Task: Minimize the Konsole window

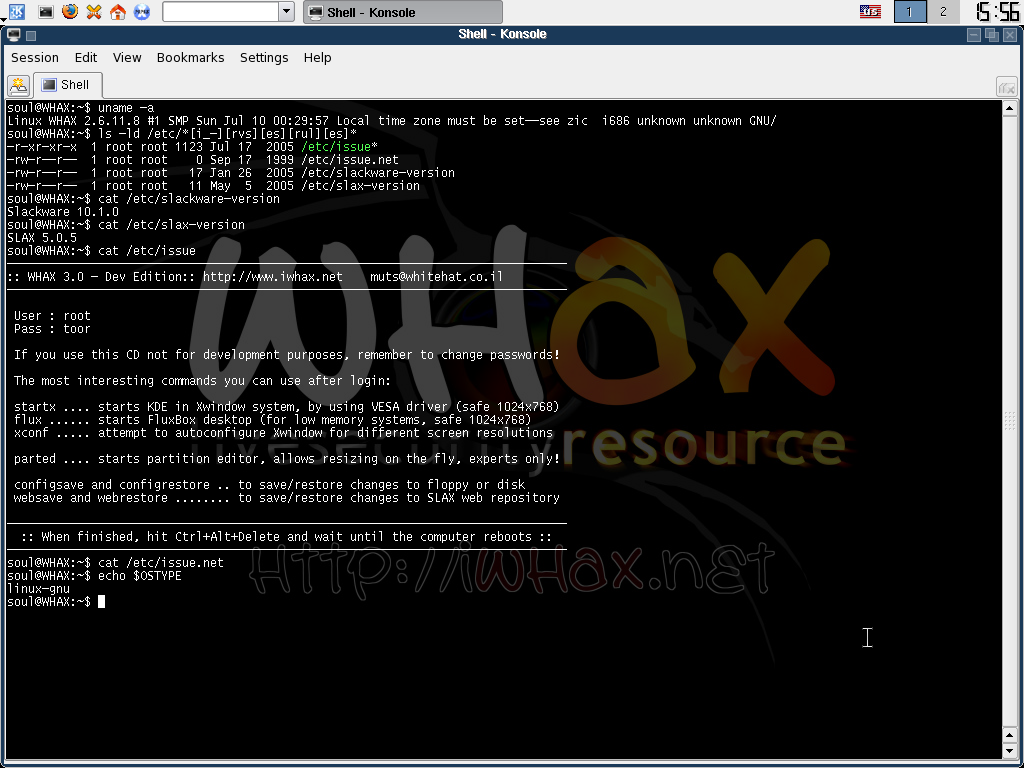Action: click(974, 35)
